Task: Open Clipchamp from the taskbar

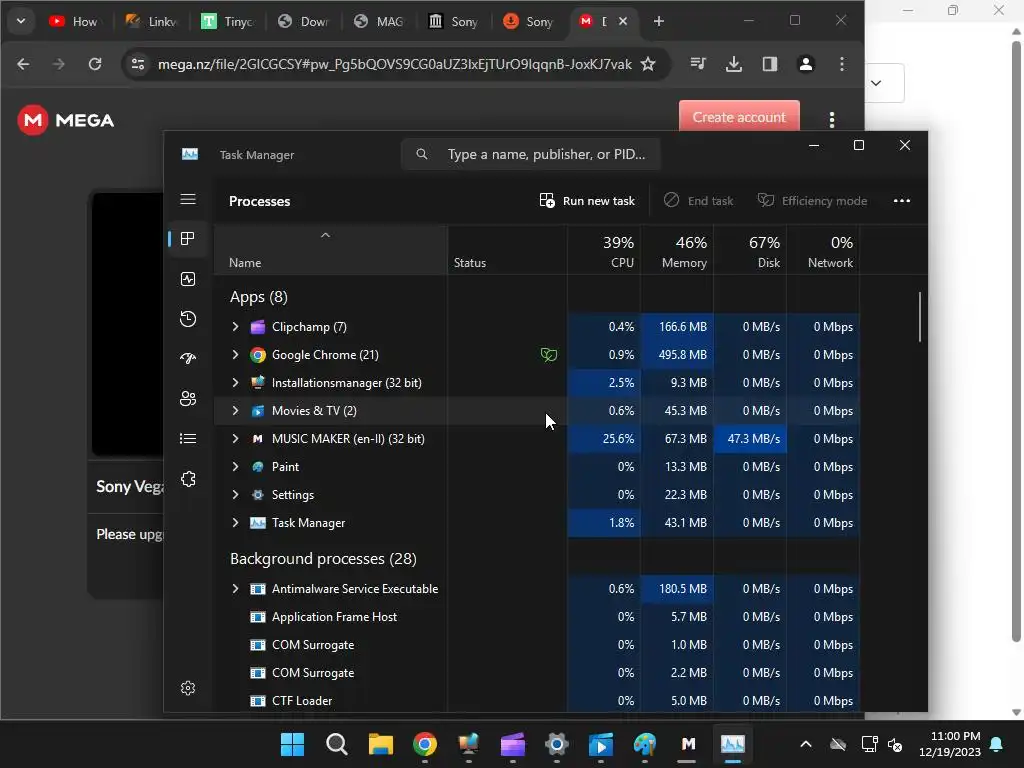Action: (x=513, y=744)
